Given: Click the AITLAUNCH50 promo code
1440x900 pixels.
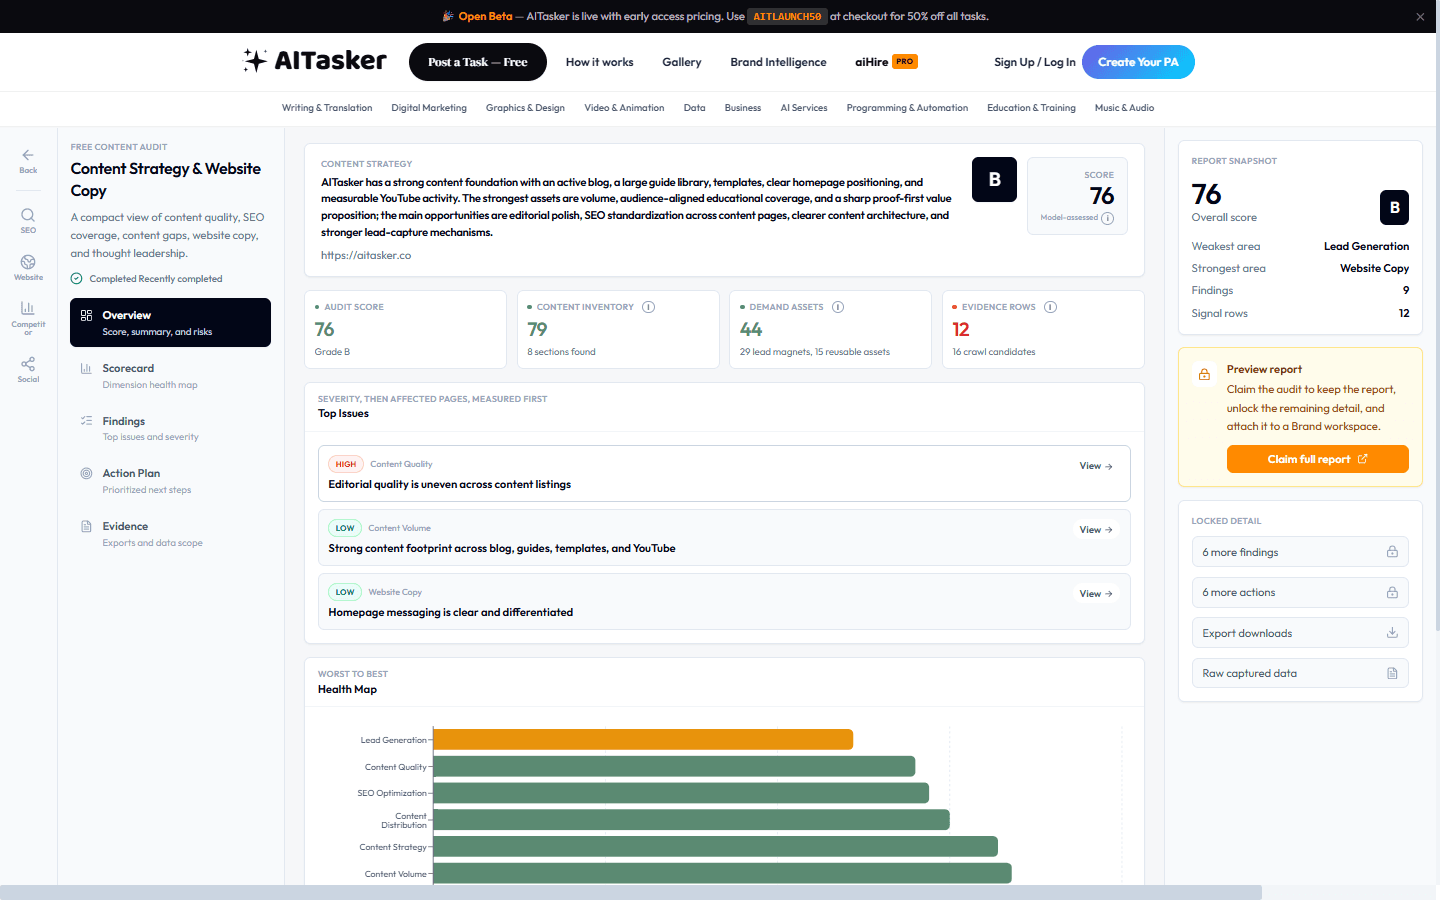Looking at the screenshot, I should click(787, 16).
